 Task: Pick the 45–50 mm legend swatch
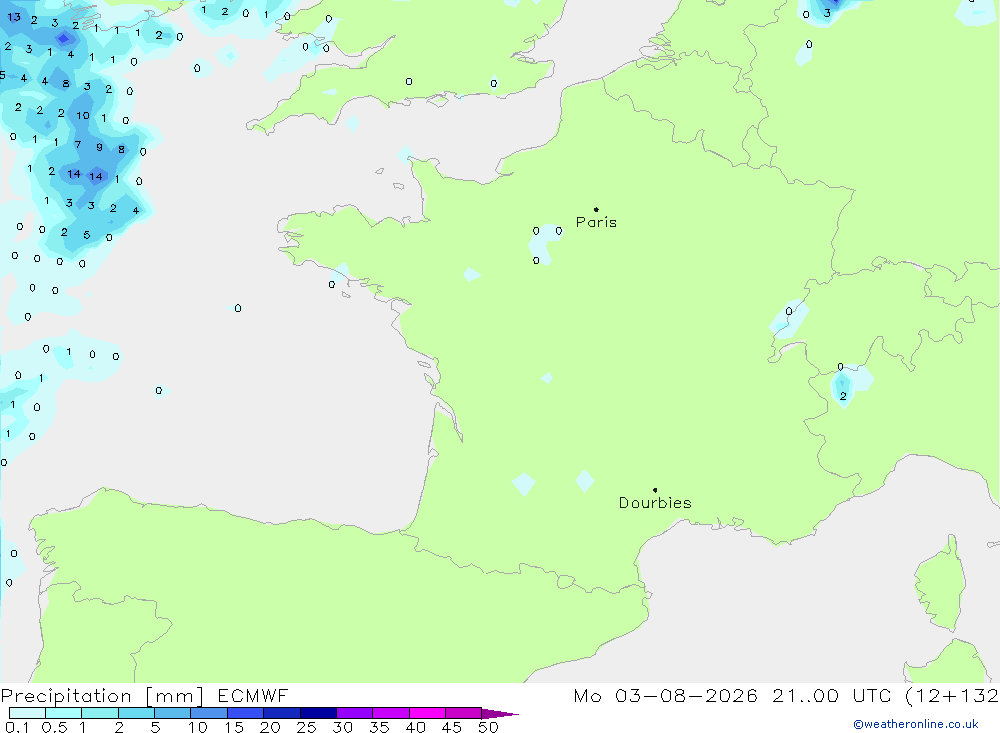(463, 713)
